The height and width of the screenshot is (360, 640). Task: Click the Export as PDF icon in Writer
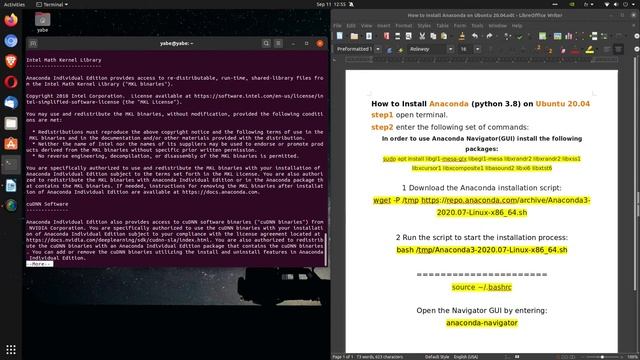386,36
